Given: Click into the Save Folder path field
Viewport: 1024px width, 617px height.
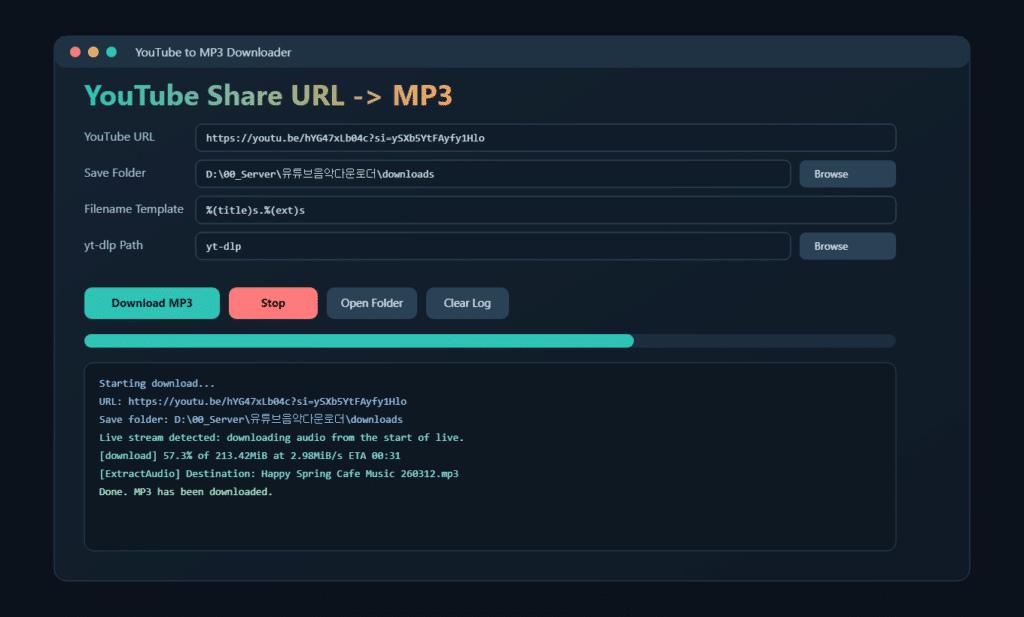Looking at the screenshot, I should click(x=492, y=174).
